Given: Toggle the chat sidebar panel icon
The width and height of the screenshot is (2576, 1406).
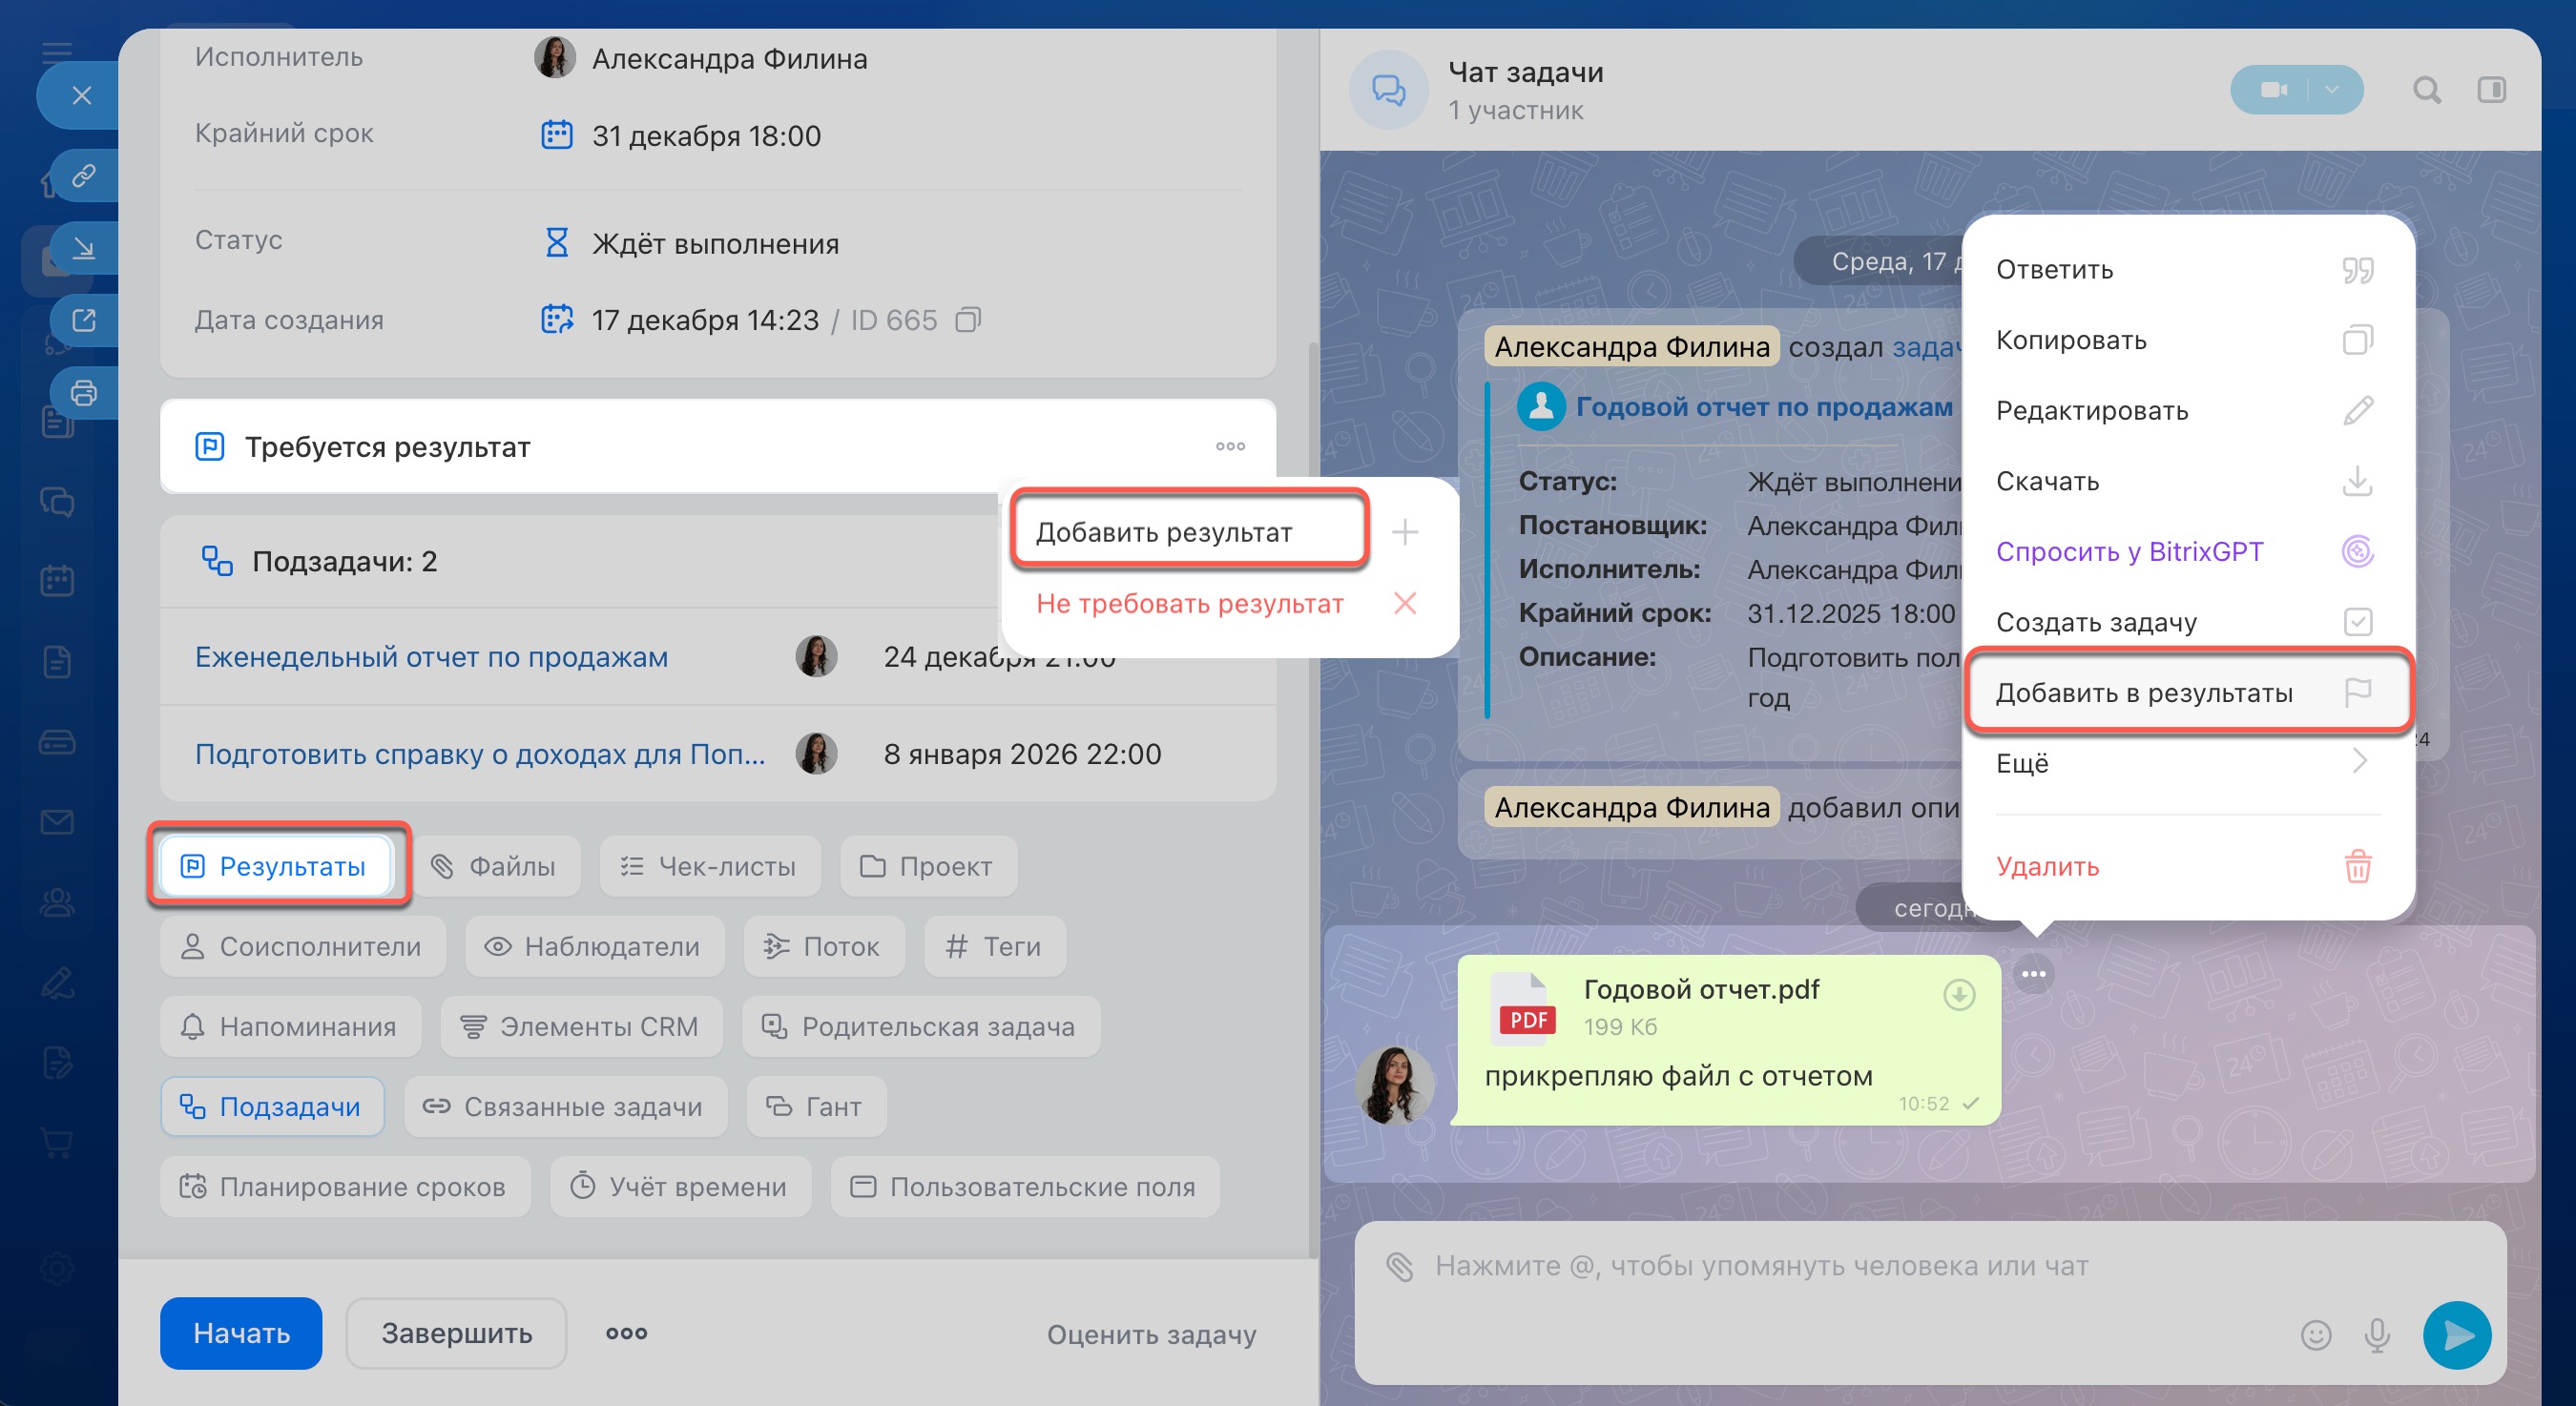Looking at the screenshot, I should (2491, 90).
